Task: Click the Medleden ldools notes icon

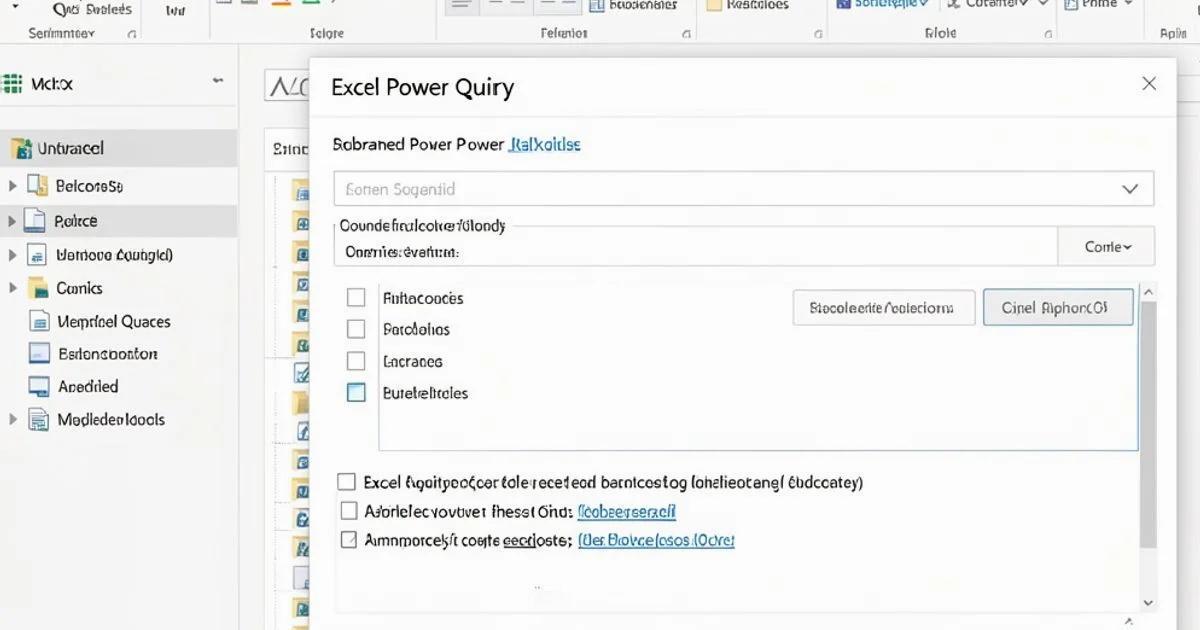Action: point(37,419)
